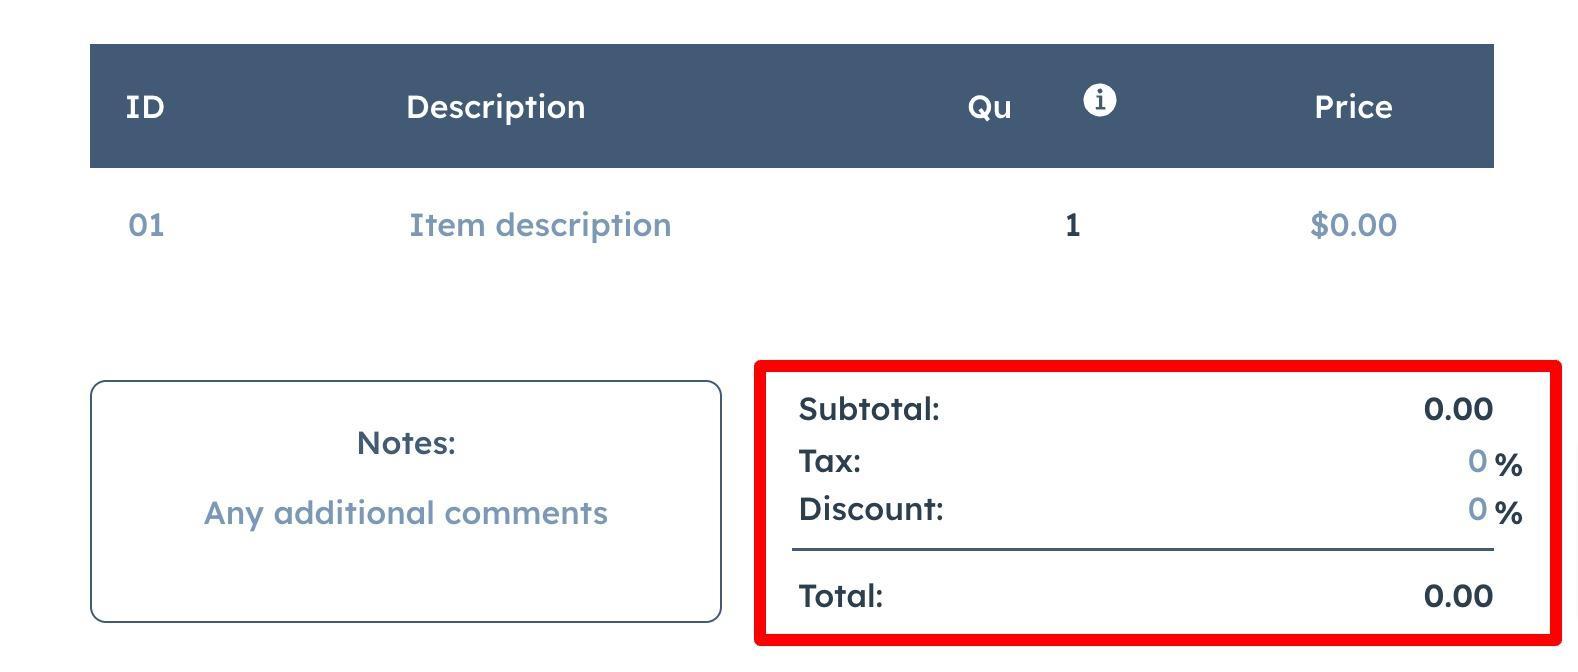Click the Price column header
This screenshot has height=672, width=1578.
[1353, 107]
